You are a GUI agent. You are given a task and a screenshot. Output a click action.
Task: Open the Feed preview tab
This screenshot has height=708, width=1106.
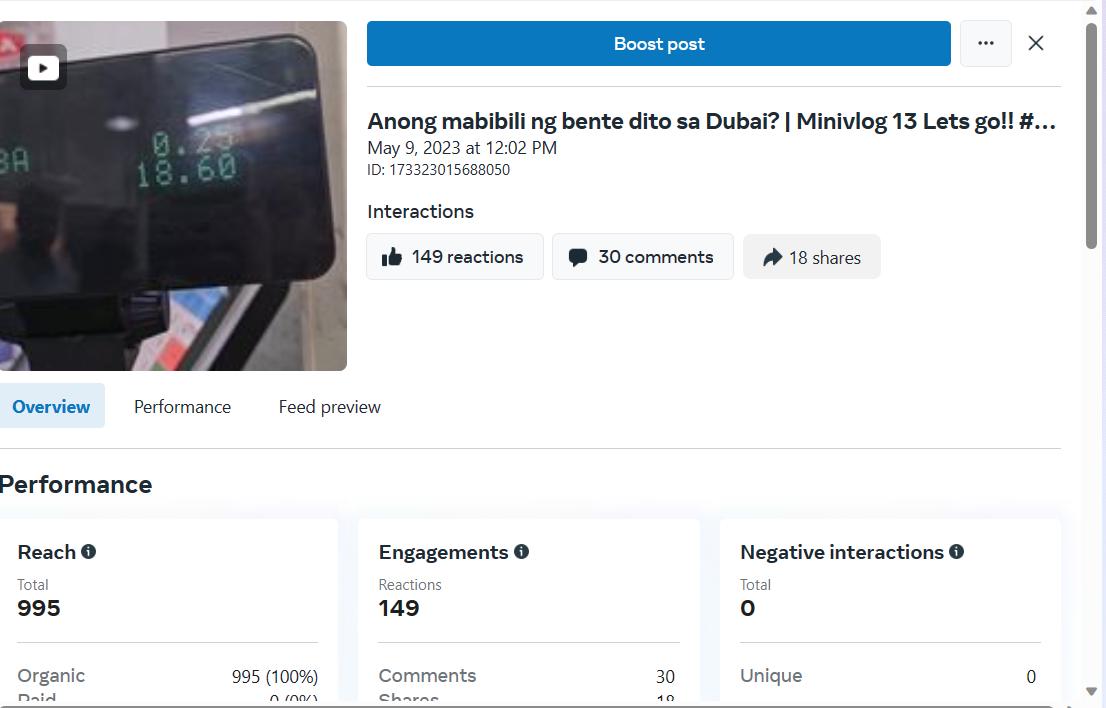tap(329, 407)
